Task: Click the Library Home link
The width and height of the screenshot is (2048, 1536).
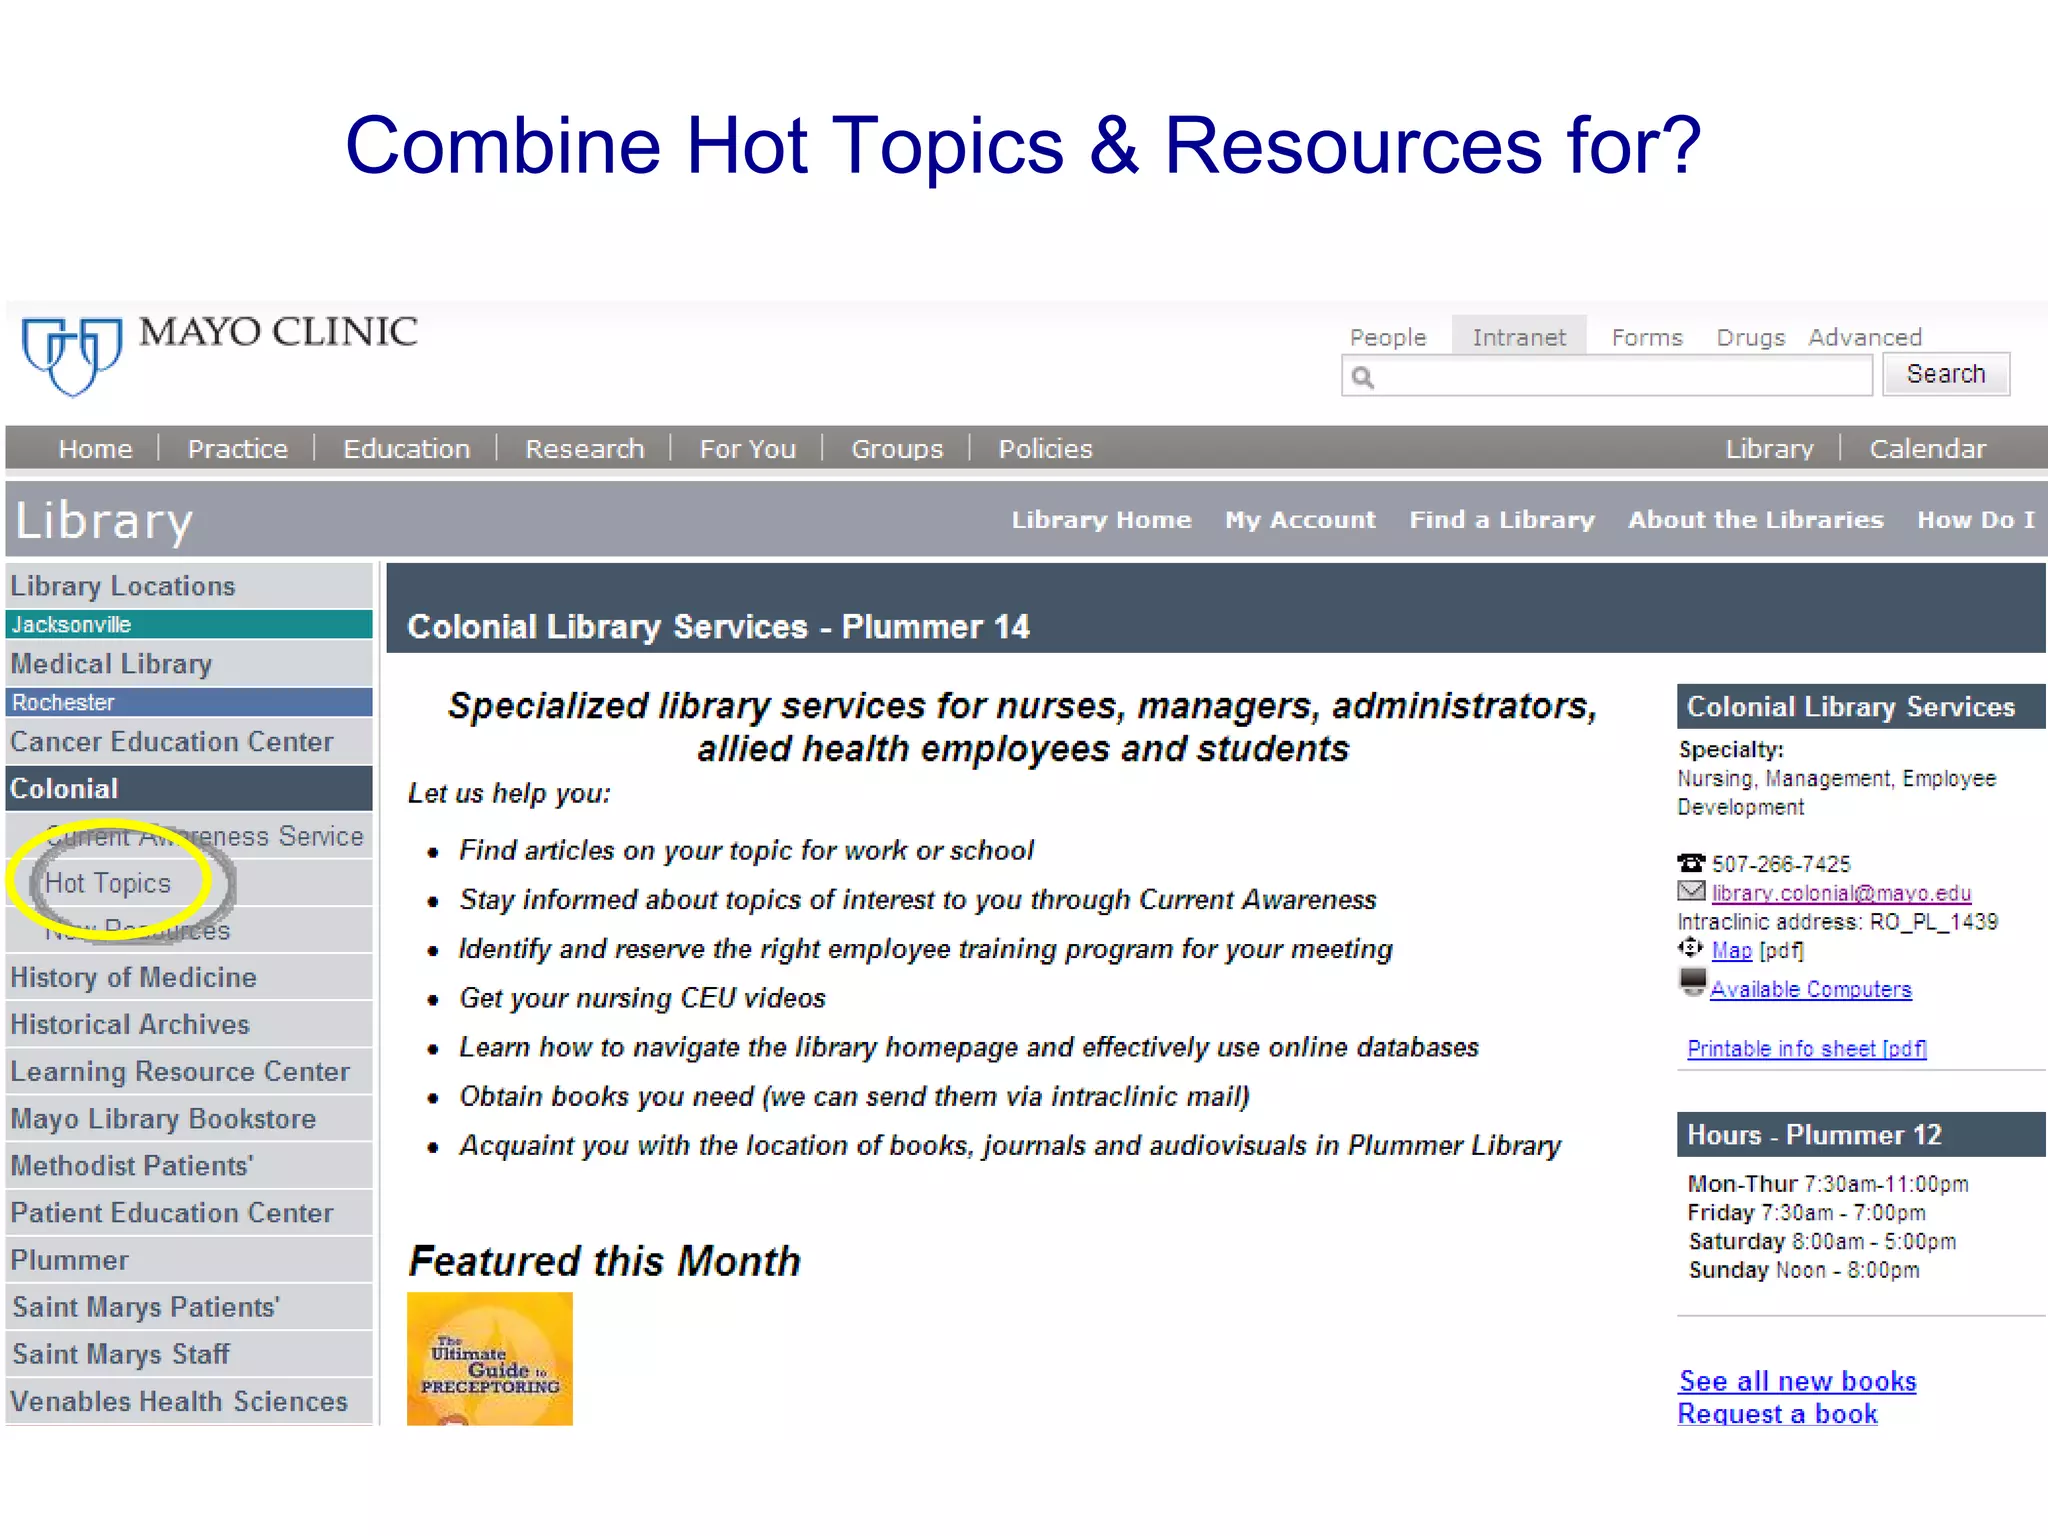Action: [1101, 520]
